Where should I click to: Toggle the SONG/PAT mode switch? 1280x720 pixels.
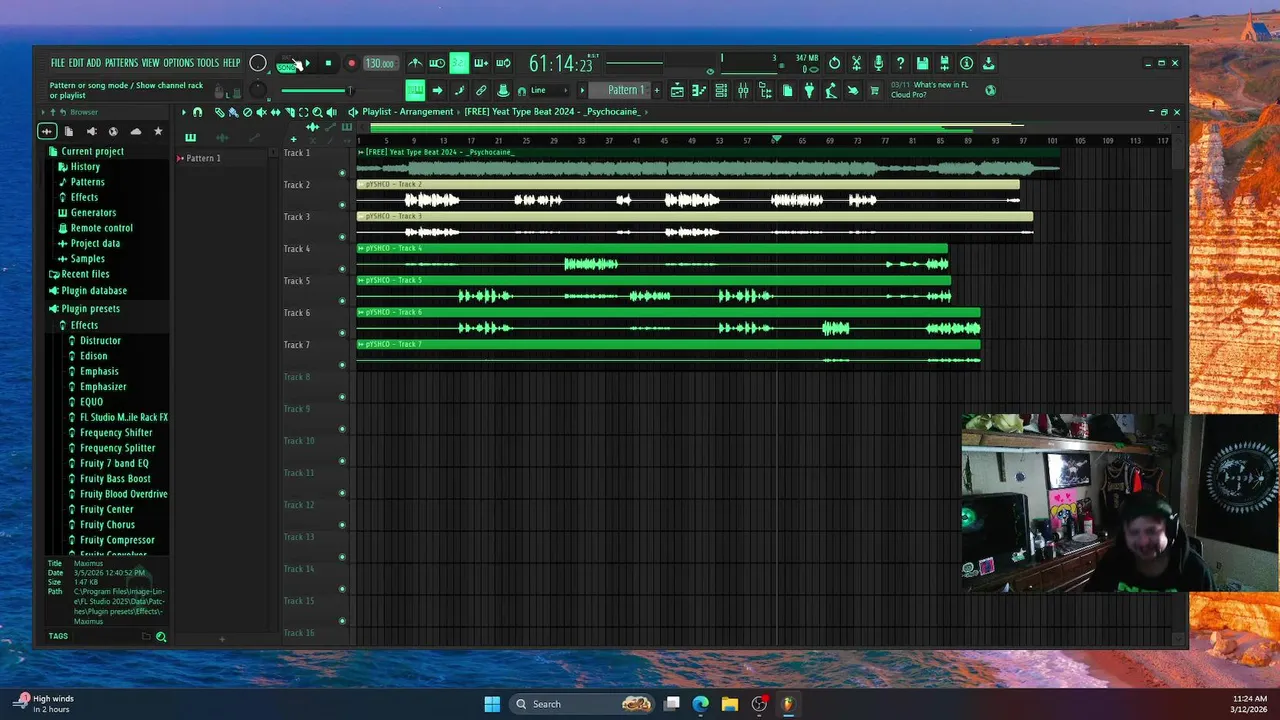(287, 63)
